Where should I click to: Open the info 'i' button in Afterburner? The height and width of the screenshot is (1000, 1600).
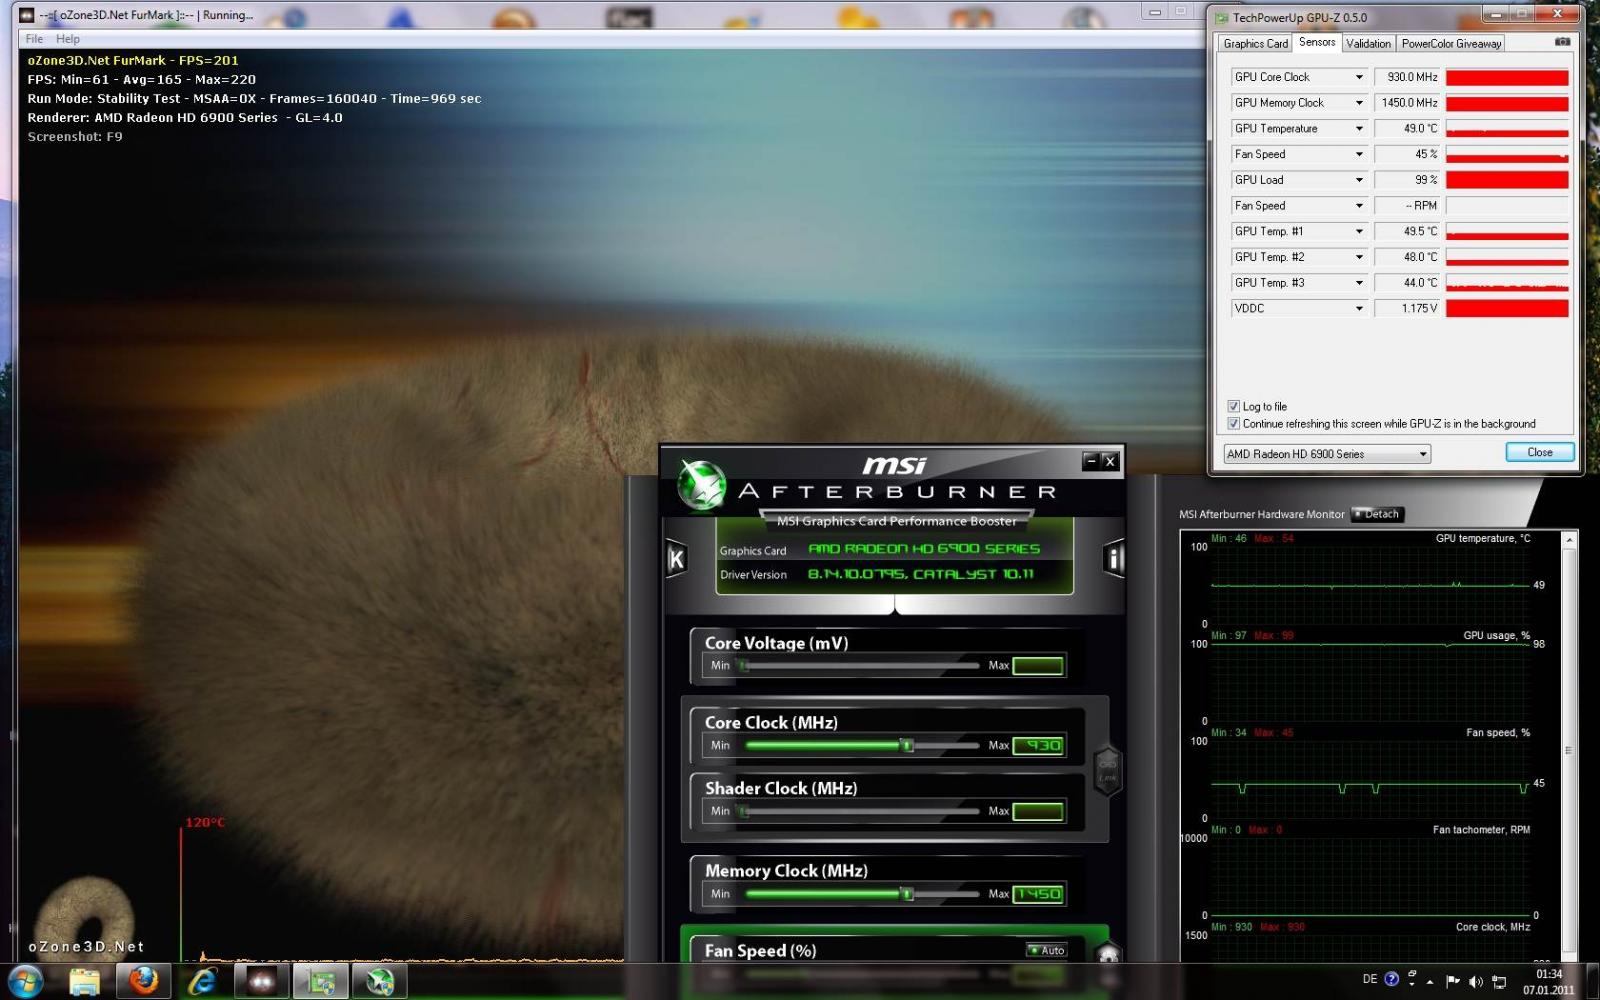[x=1113, y=559]
